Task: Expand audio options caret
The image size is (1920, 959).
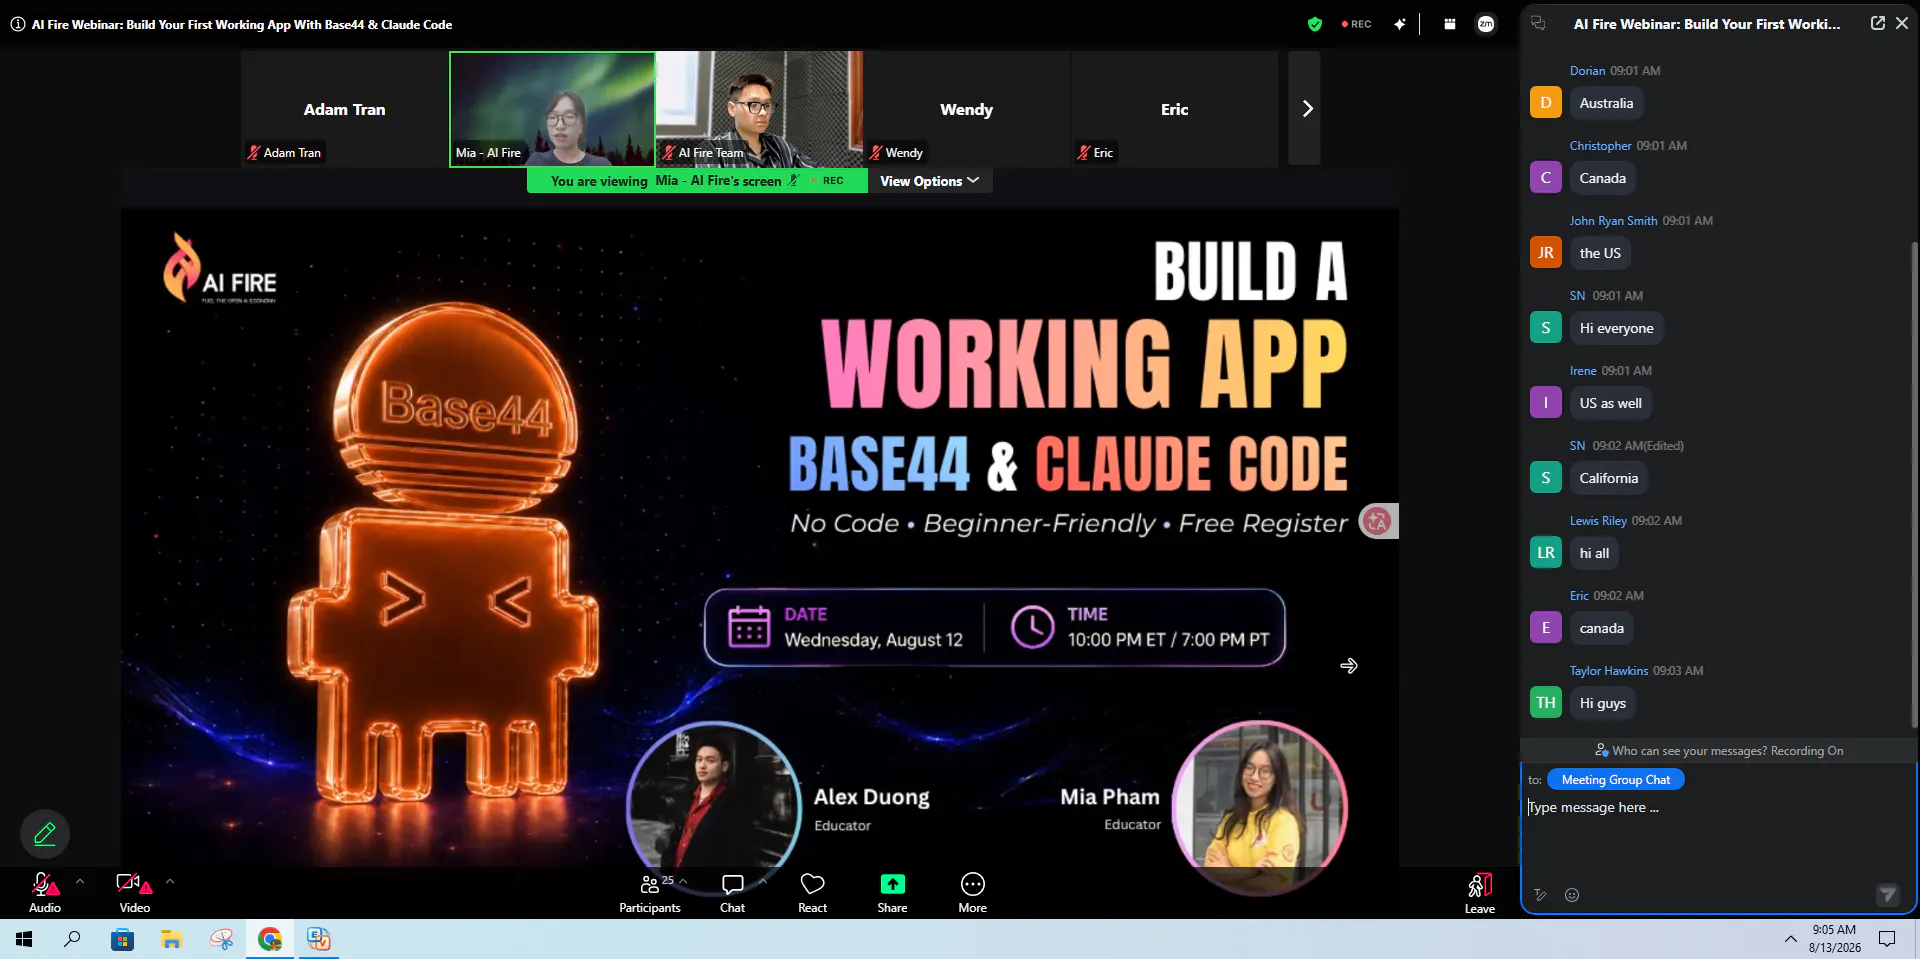Action: click(80, 881)
